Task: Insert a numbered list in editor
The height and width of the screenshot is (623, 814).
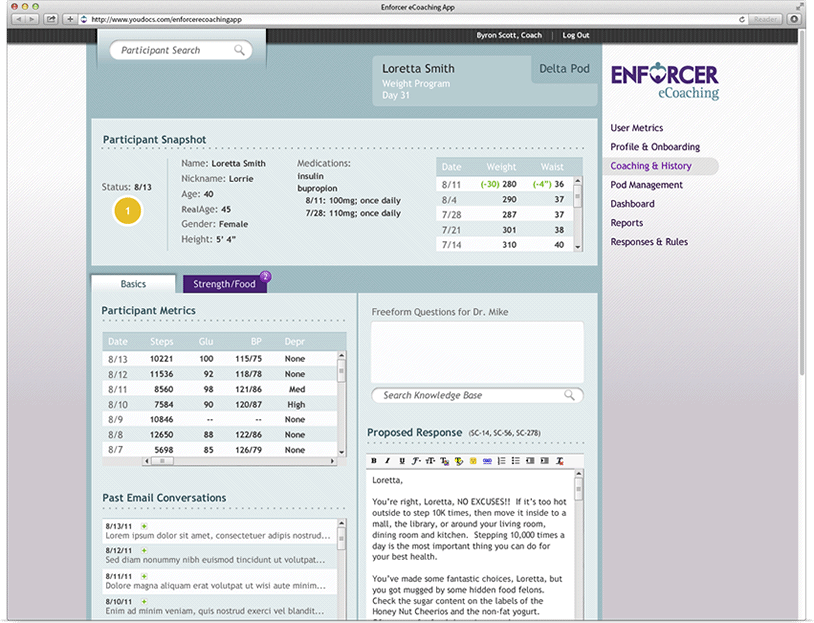Action: [x=501, y=461]
